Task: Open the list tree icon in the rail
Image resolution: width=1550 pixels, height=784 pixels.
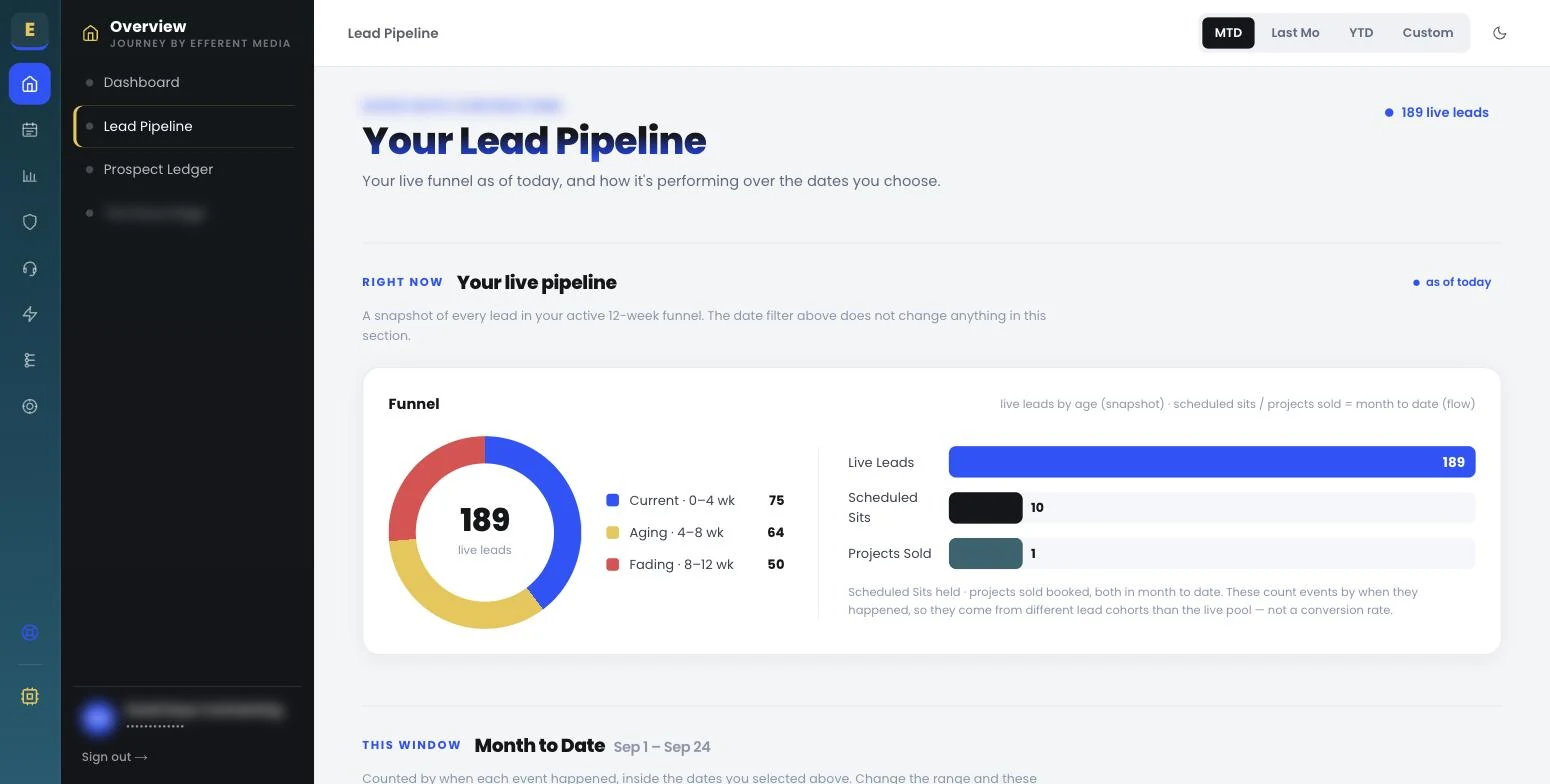Action: [30, 360]
